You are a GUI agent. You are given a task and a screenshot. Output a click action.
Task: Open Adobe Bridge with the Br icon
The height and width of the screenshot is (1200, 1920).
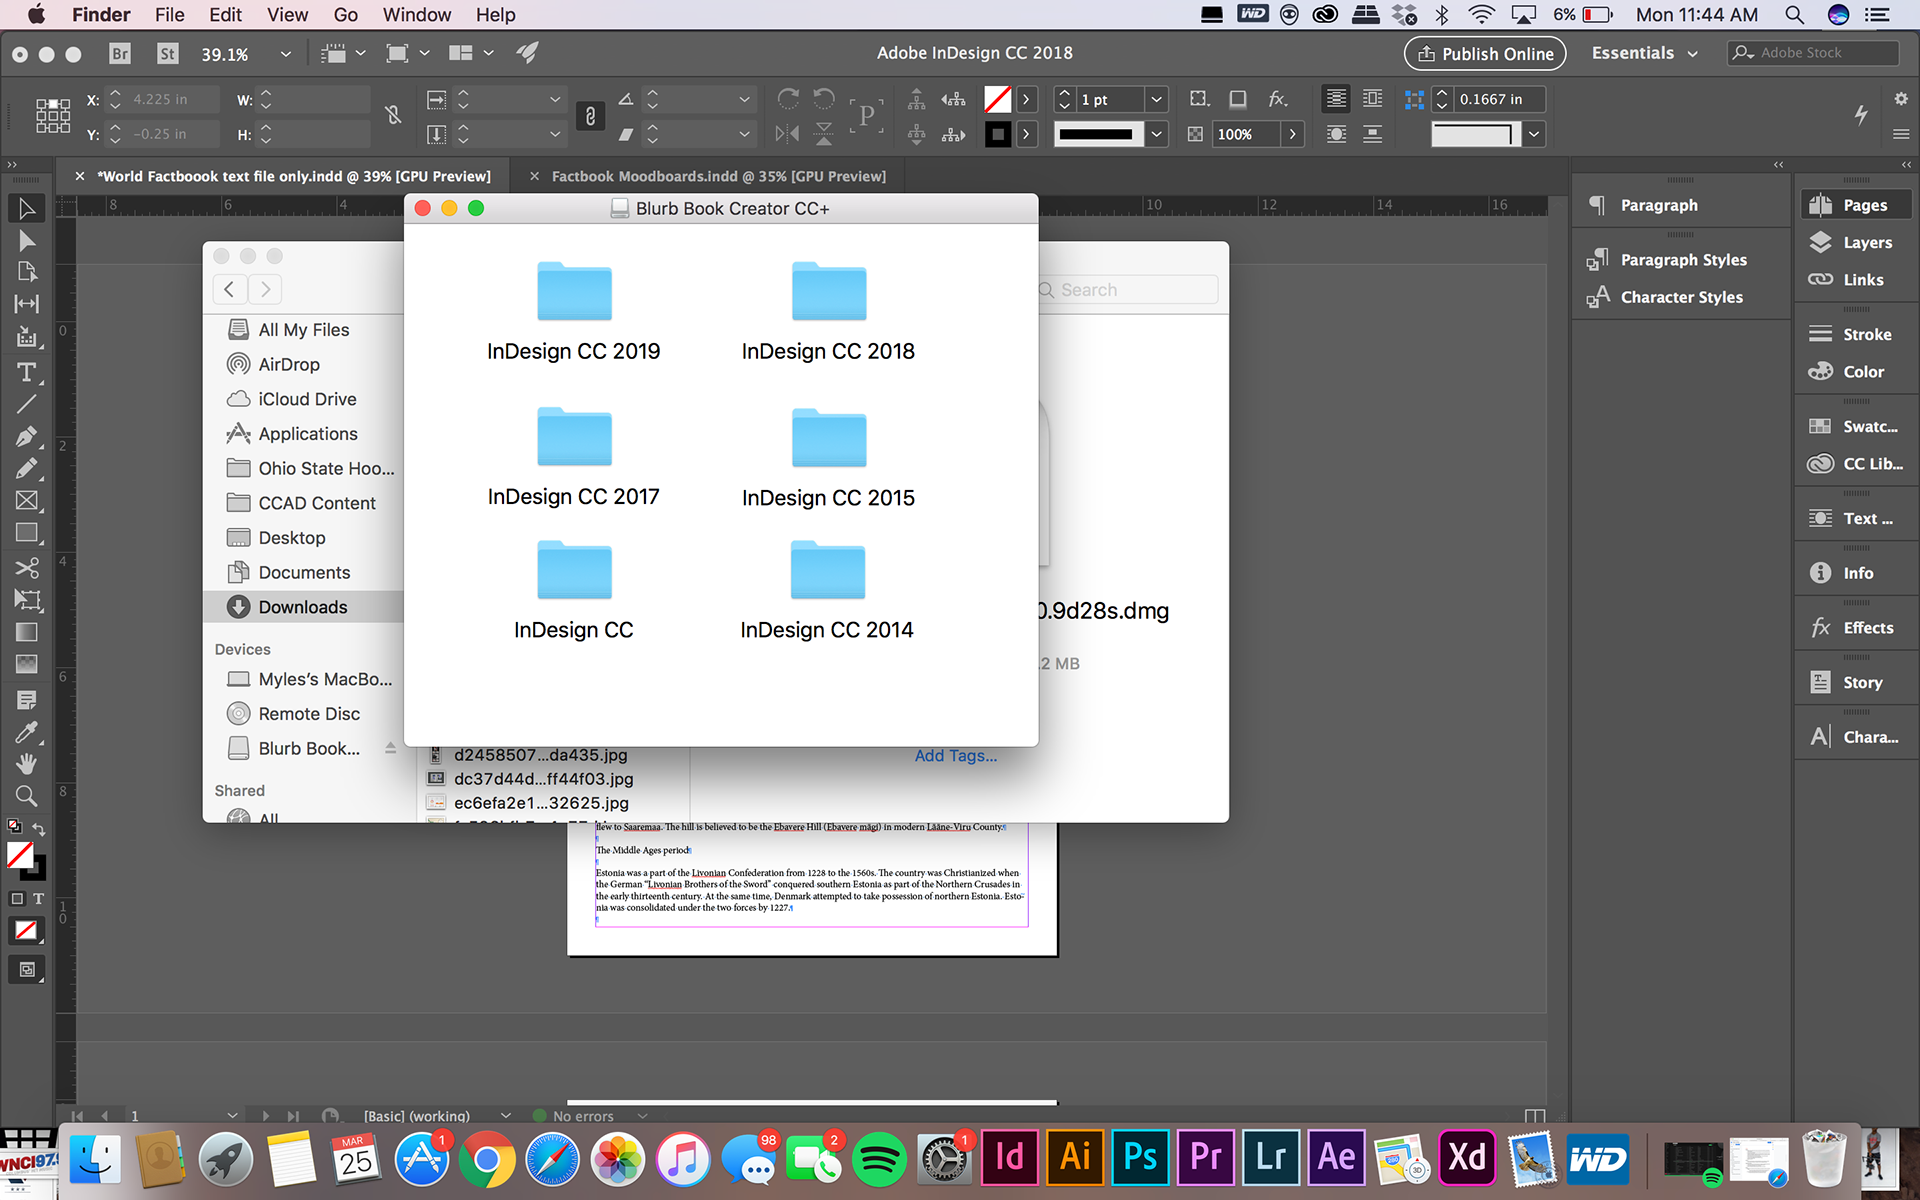[x=120, y=54]
